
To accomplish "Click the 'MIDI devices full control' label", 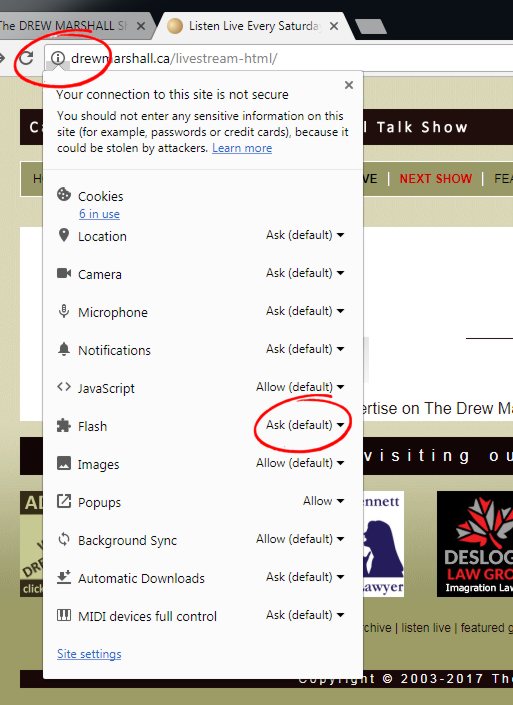I will (x=147, y=616).
